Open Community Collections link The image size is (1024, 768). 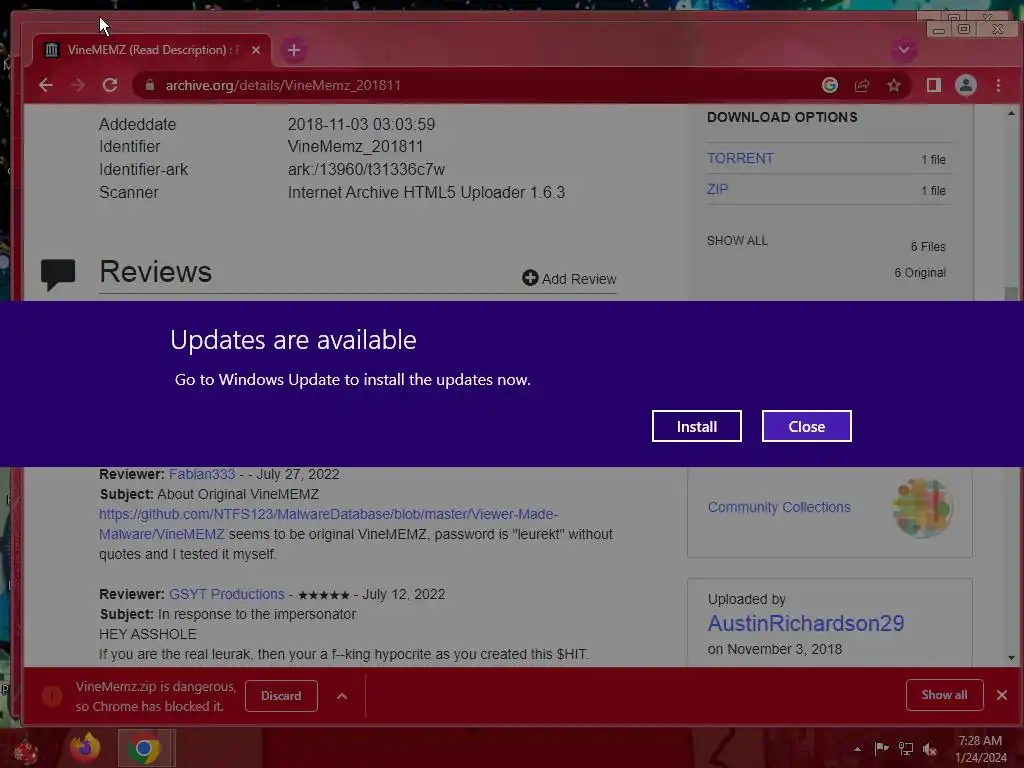[779, 507]
